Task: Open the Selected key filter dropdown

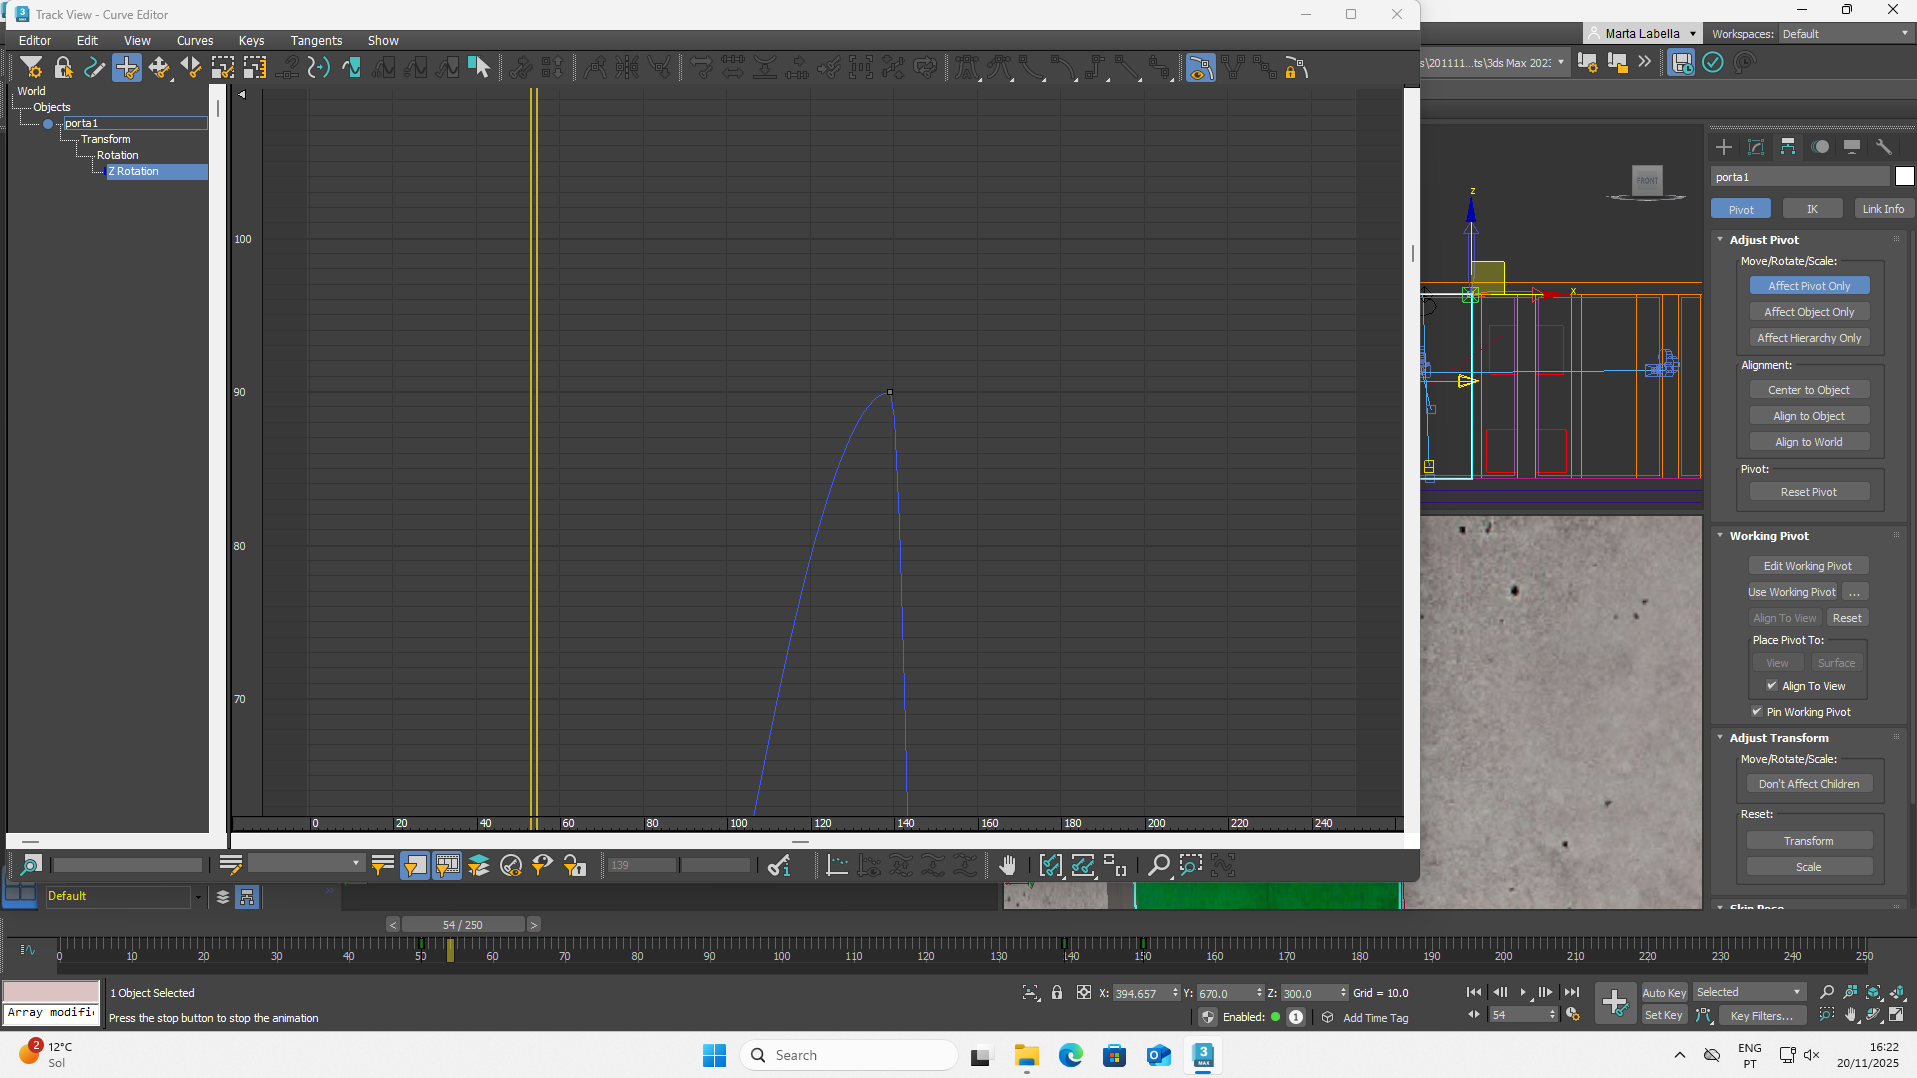Action: pyautogui.click(x=1750, y=993)
